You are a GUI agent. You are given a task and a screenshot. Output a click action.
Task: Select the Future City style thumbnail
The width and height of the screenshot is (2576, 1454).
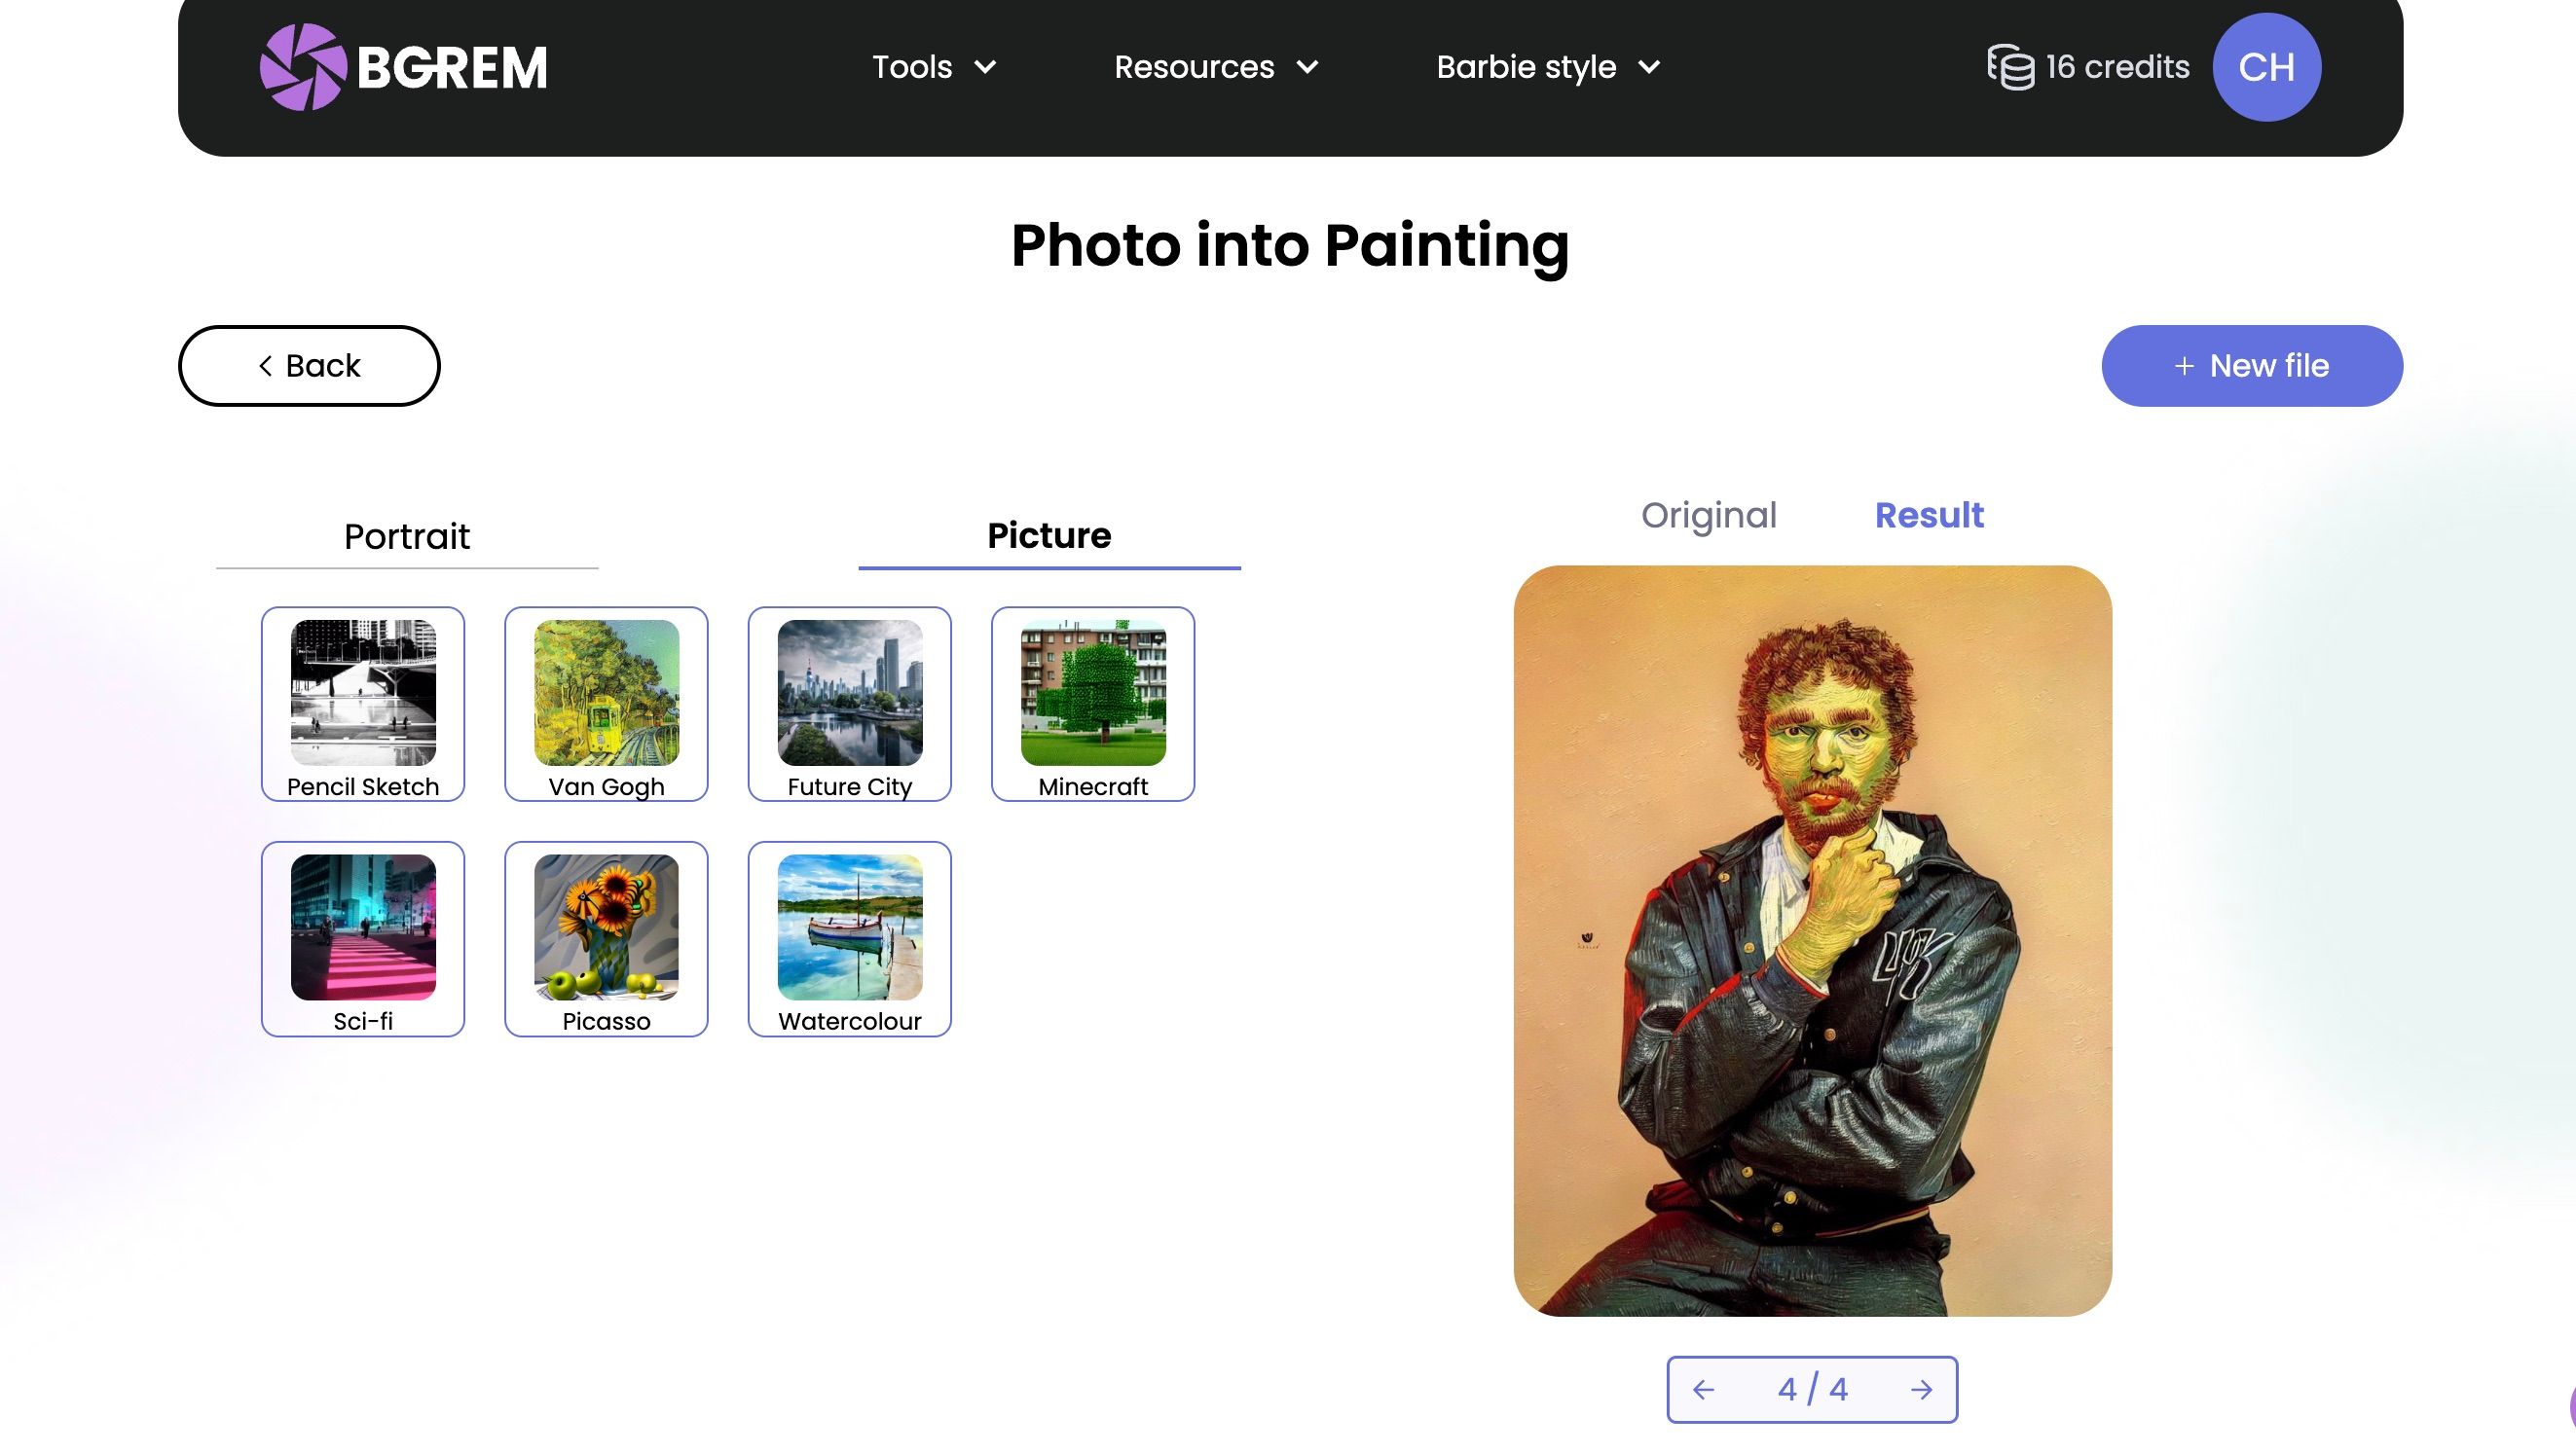[x=849, y=695]
